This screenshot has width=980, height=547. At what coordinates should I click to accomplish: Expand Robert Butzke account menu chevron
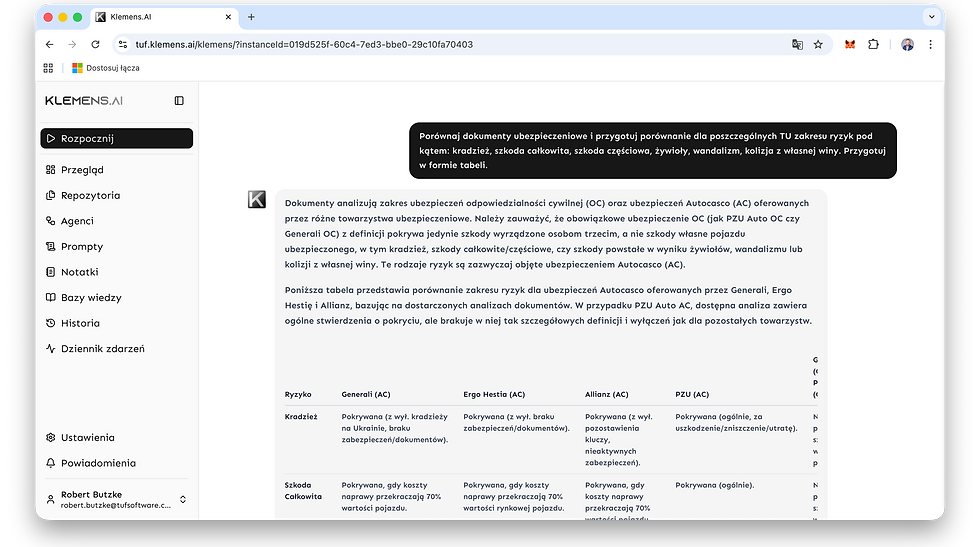183,499
